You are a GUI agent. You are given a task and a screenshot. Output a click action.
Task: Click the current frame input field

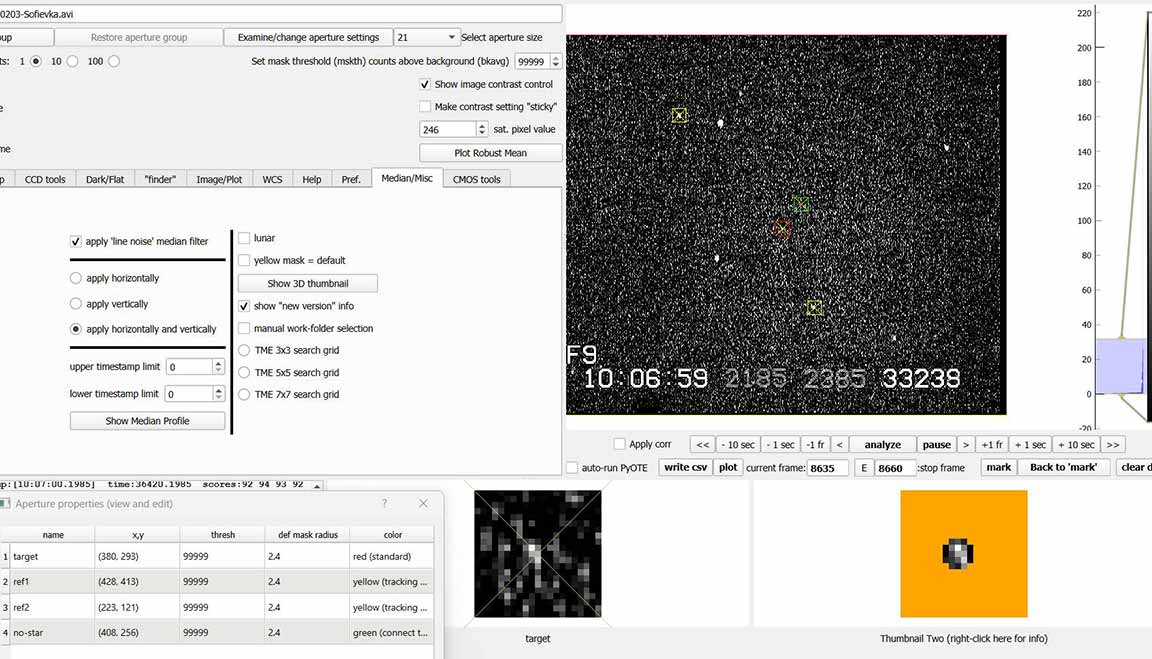[827, 468]
